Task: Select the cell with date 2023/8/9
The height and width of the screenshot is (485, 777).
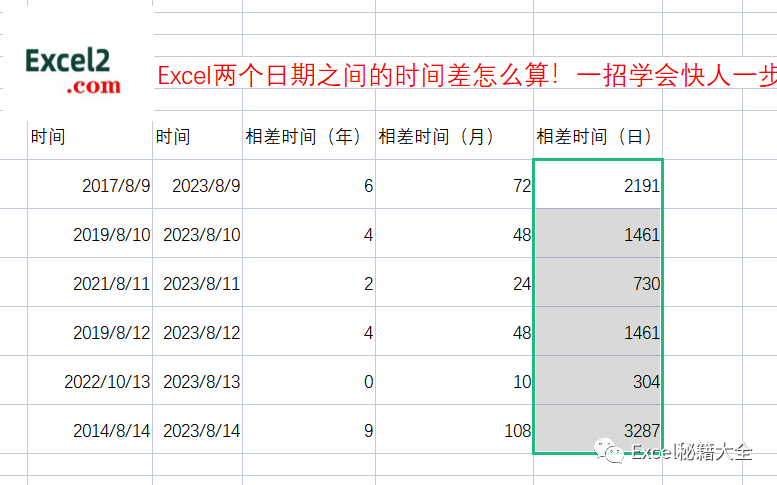Action: (x=198, y=184)
